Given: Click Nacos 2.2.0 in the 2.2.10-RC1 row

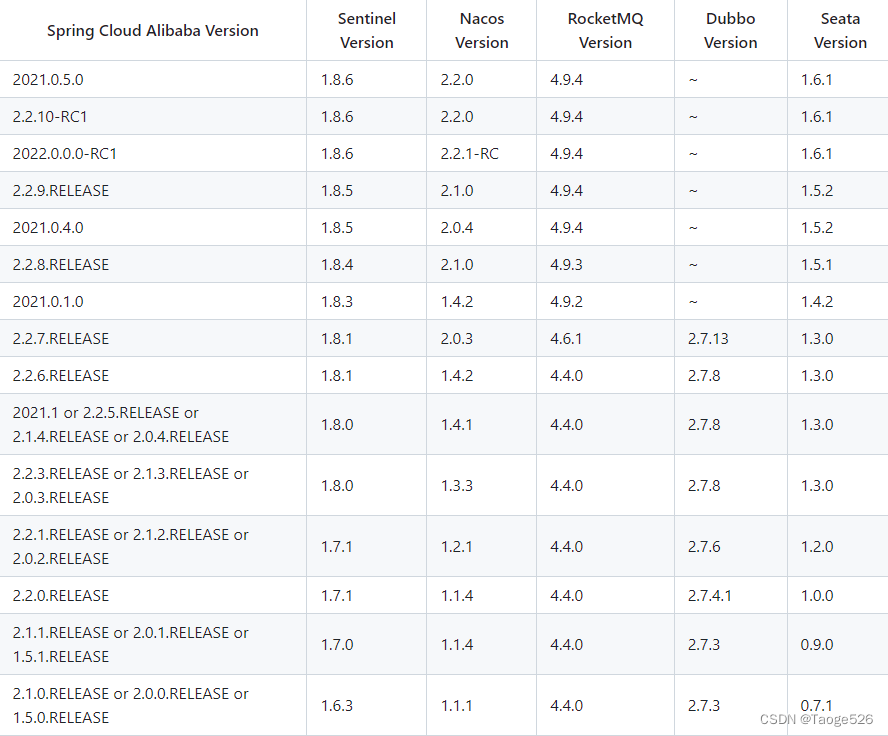Looking at the screenshot, I should point(456,117).
